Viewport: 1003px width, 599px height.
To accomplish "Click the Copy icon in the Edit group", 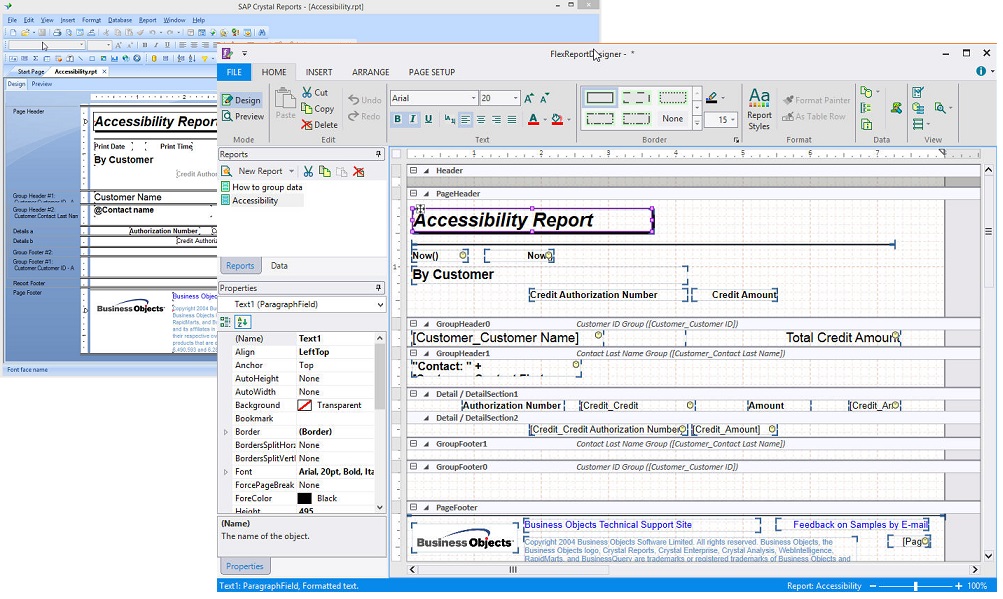I will (307, 109).
